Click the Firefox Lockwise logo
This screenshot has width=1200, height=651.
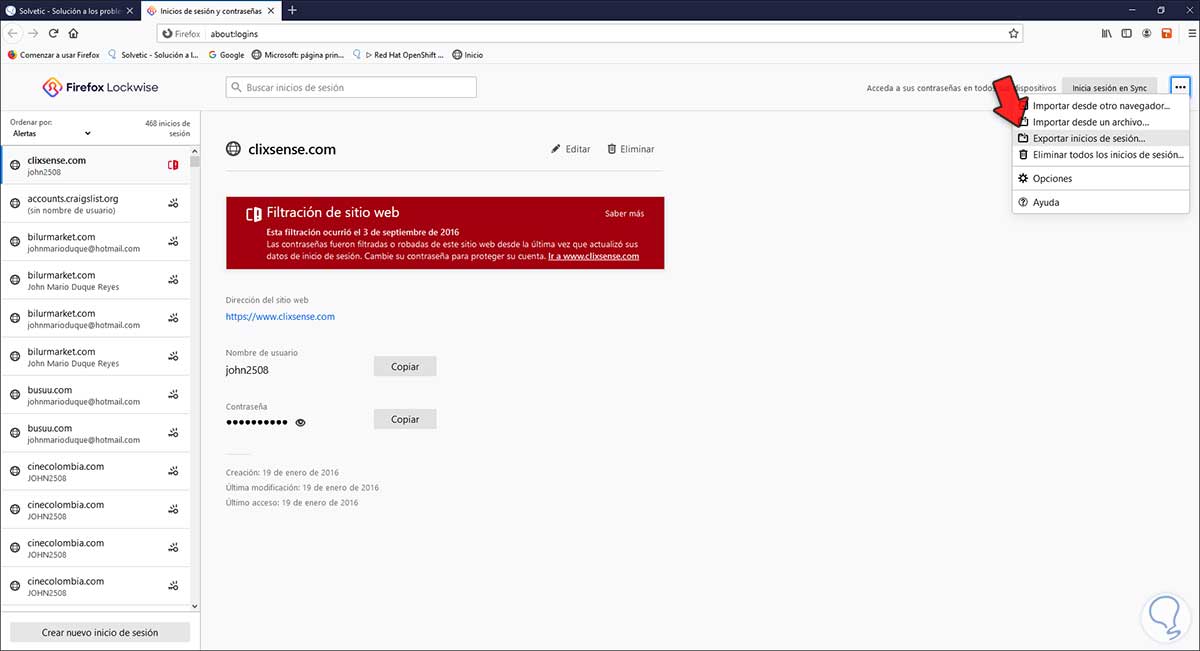point(100,88)
